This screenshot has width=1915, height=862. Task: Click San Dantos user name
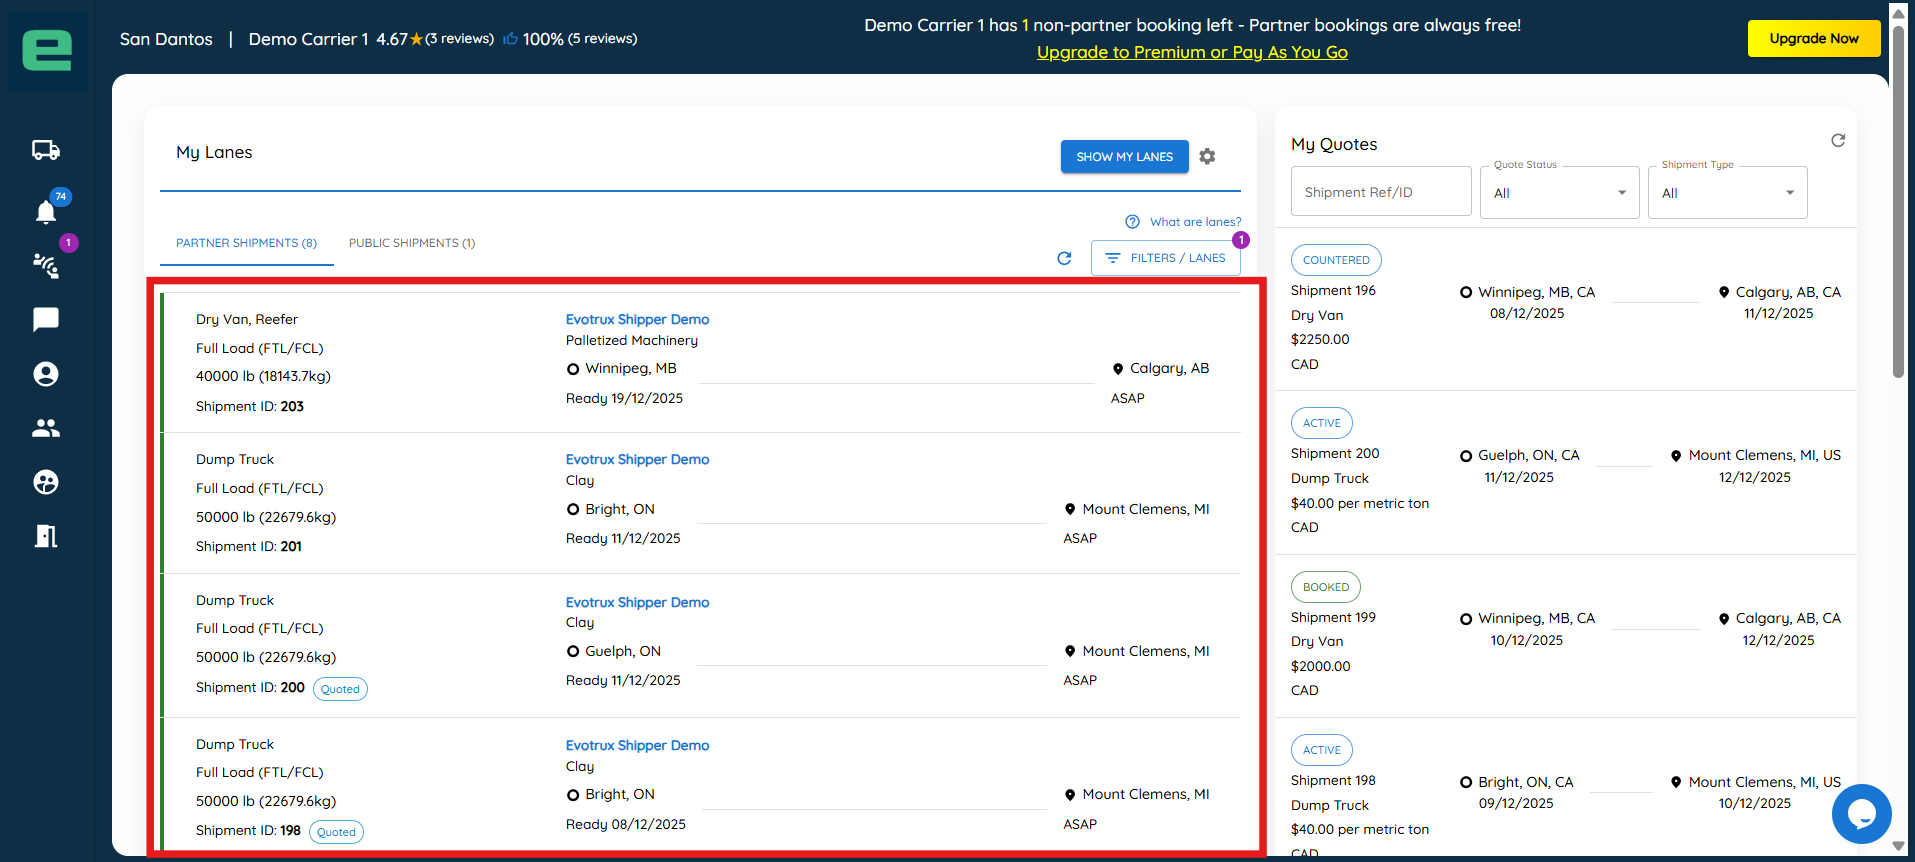166,39
